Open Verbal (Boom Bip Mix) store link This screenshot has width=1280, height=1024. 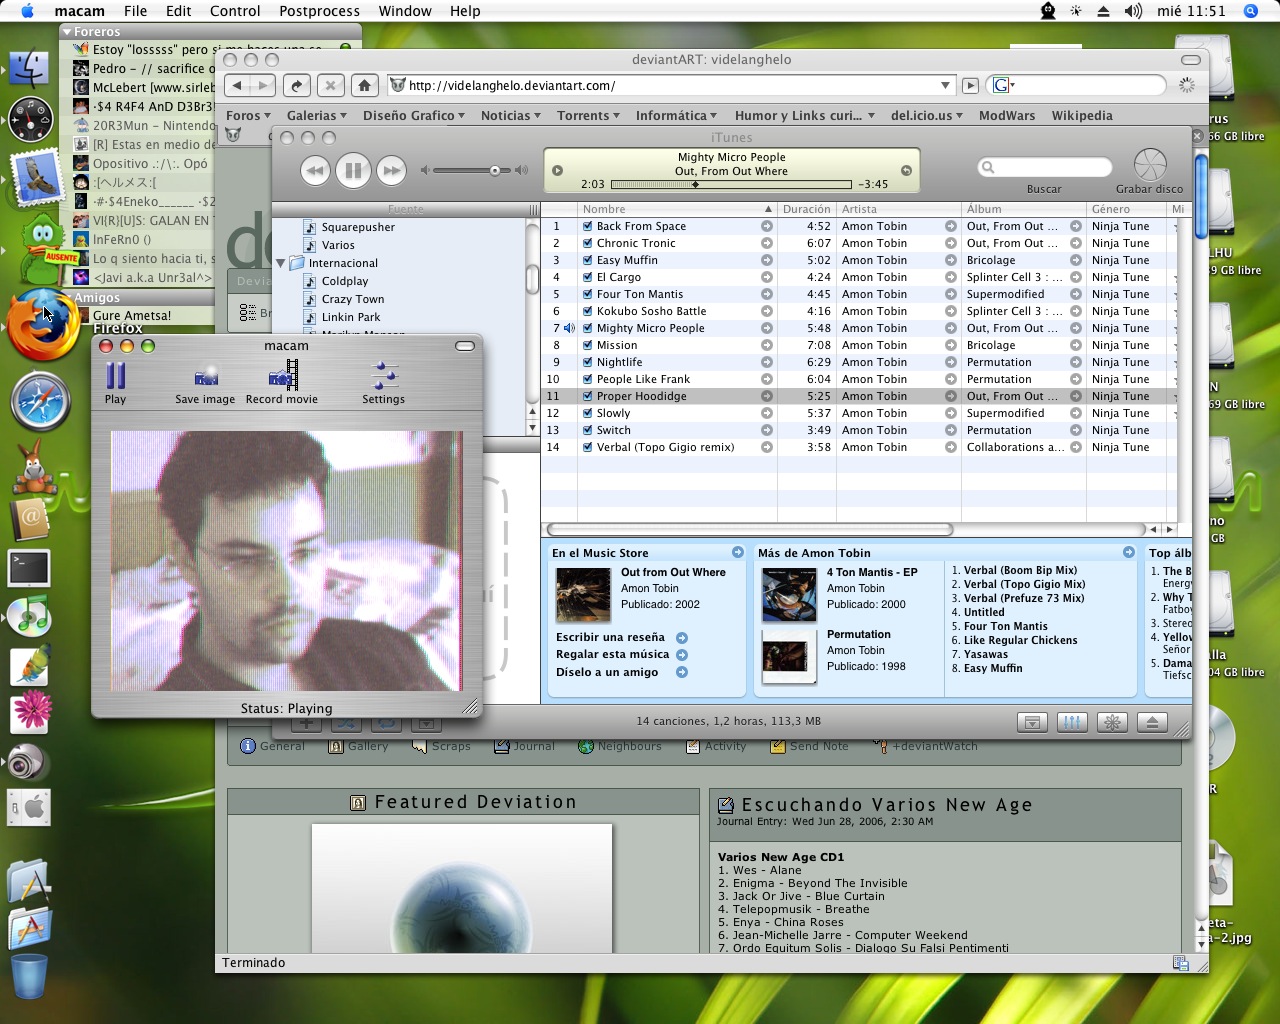click(1020, 570)
